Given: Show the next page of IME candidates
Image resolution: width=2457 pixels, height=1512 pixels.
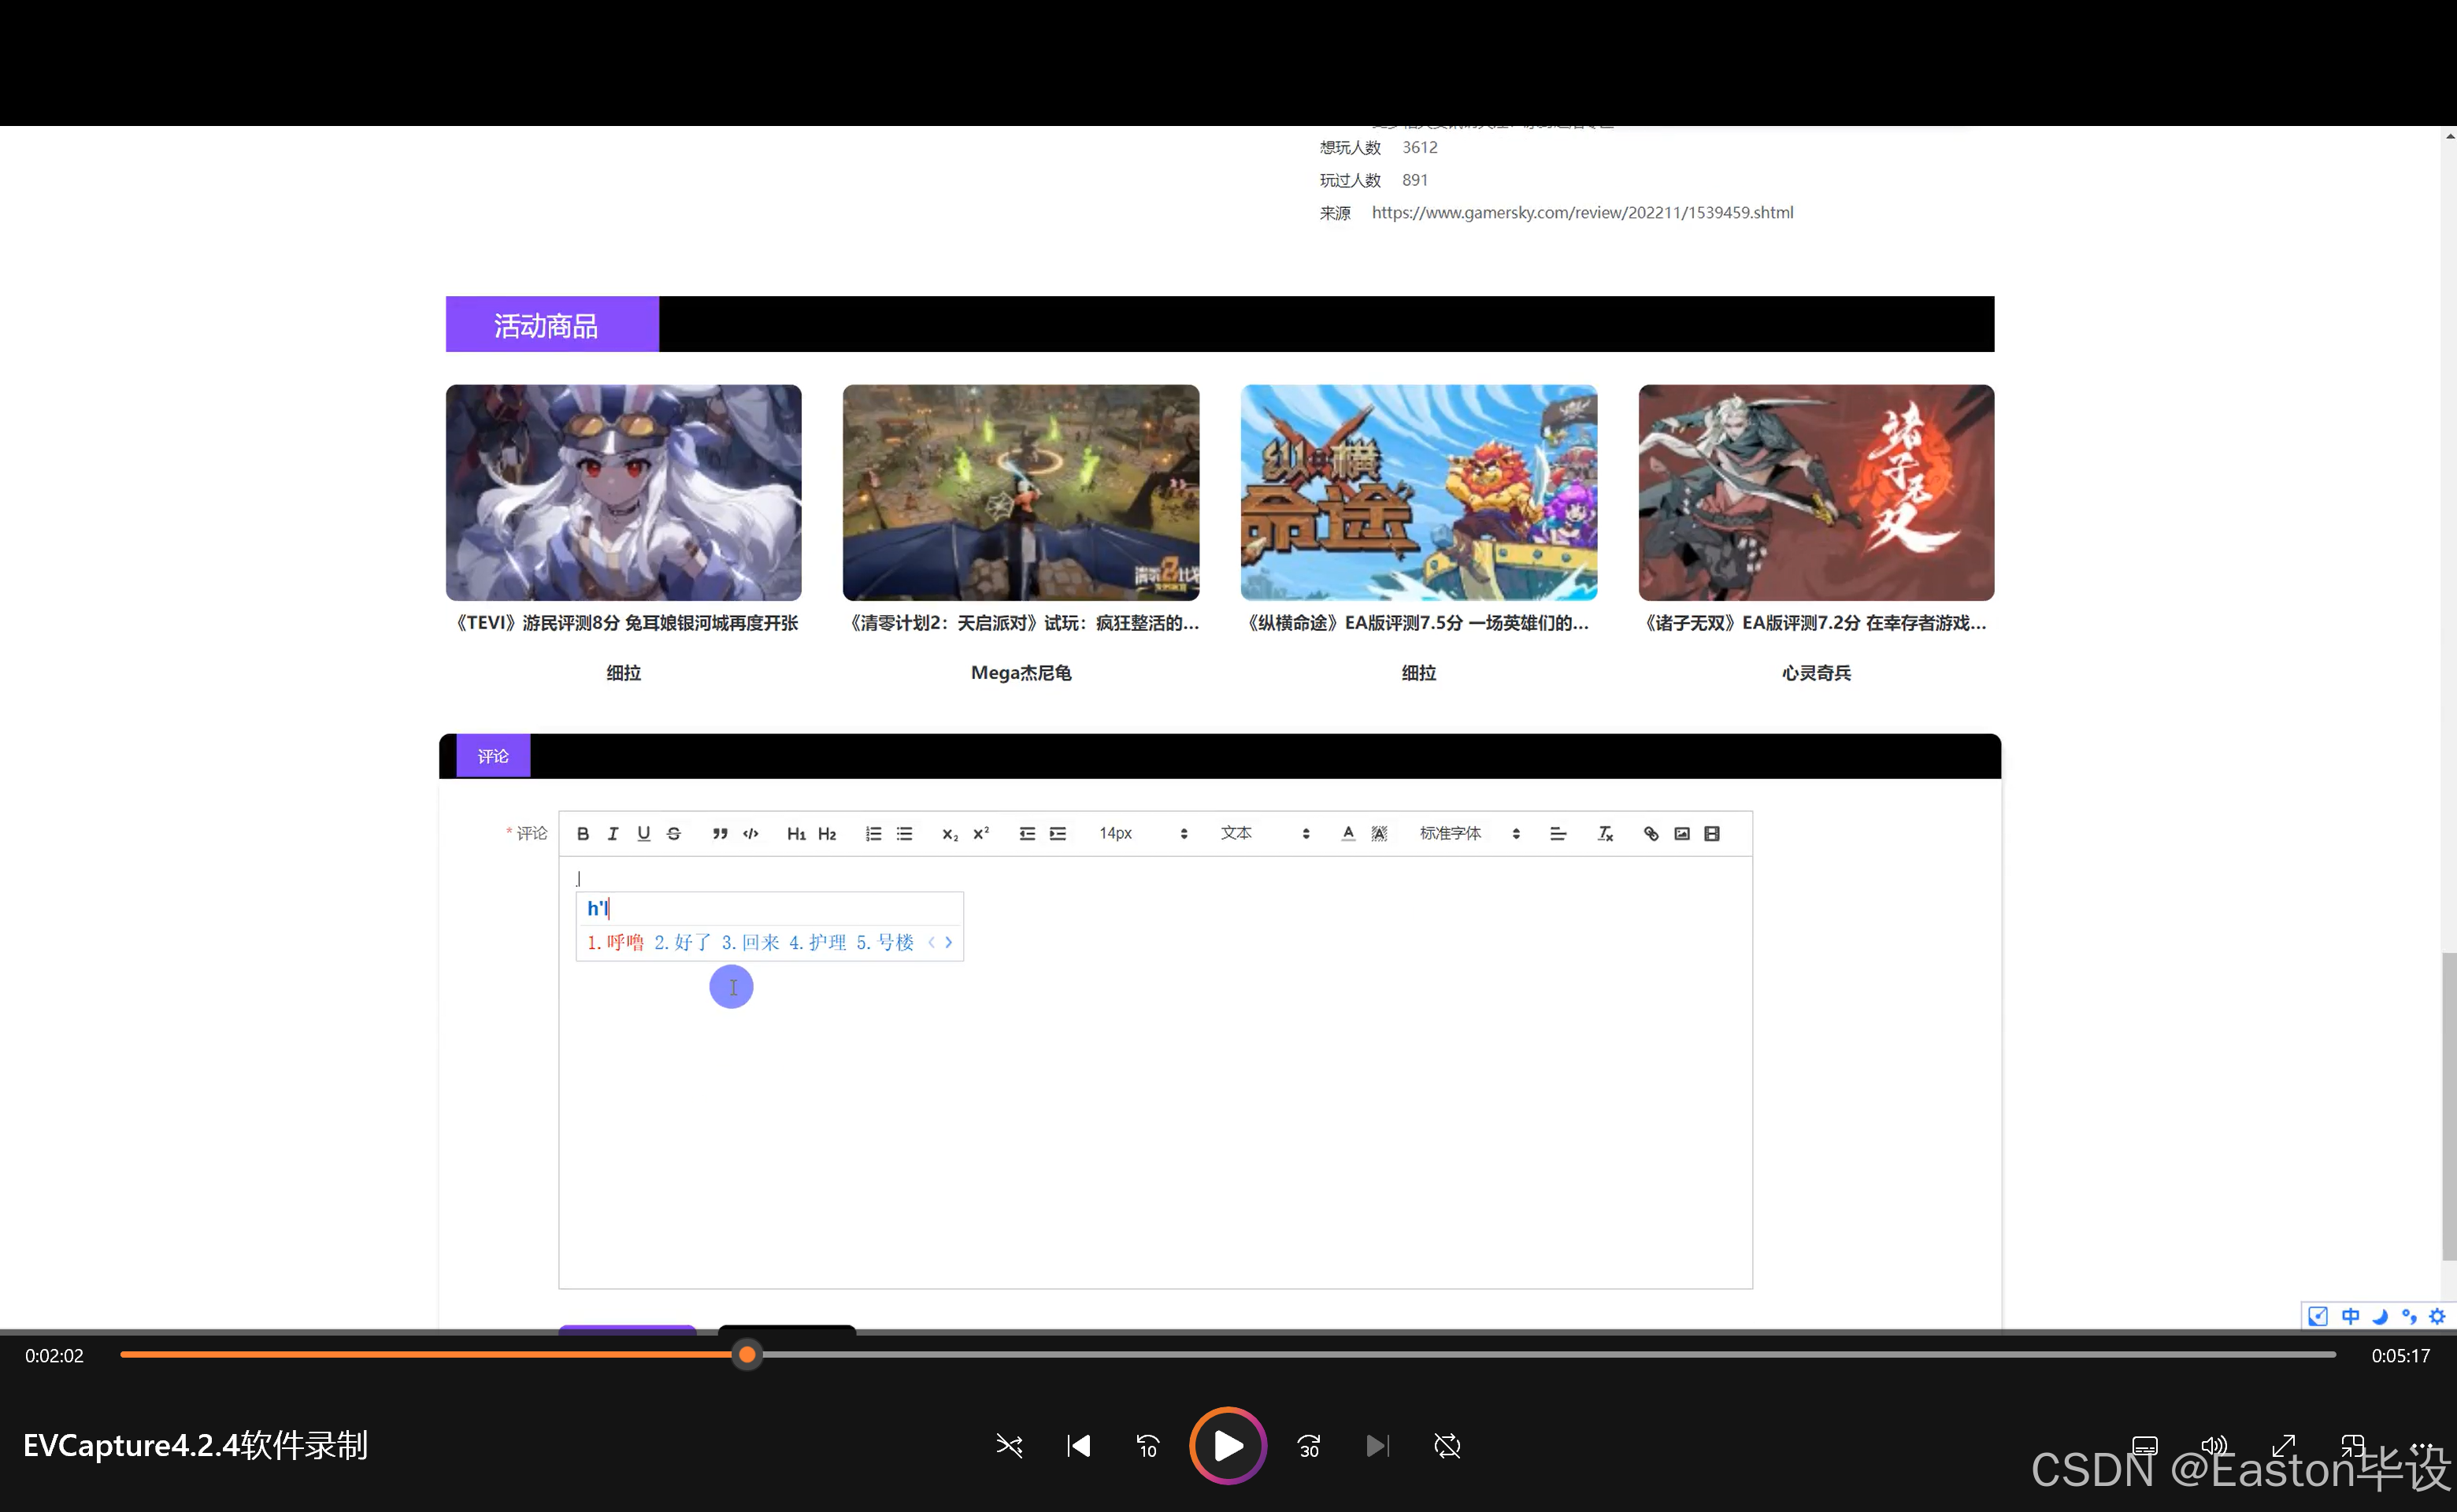Looking at the screenshot, I should [x=949, y=942].
